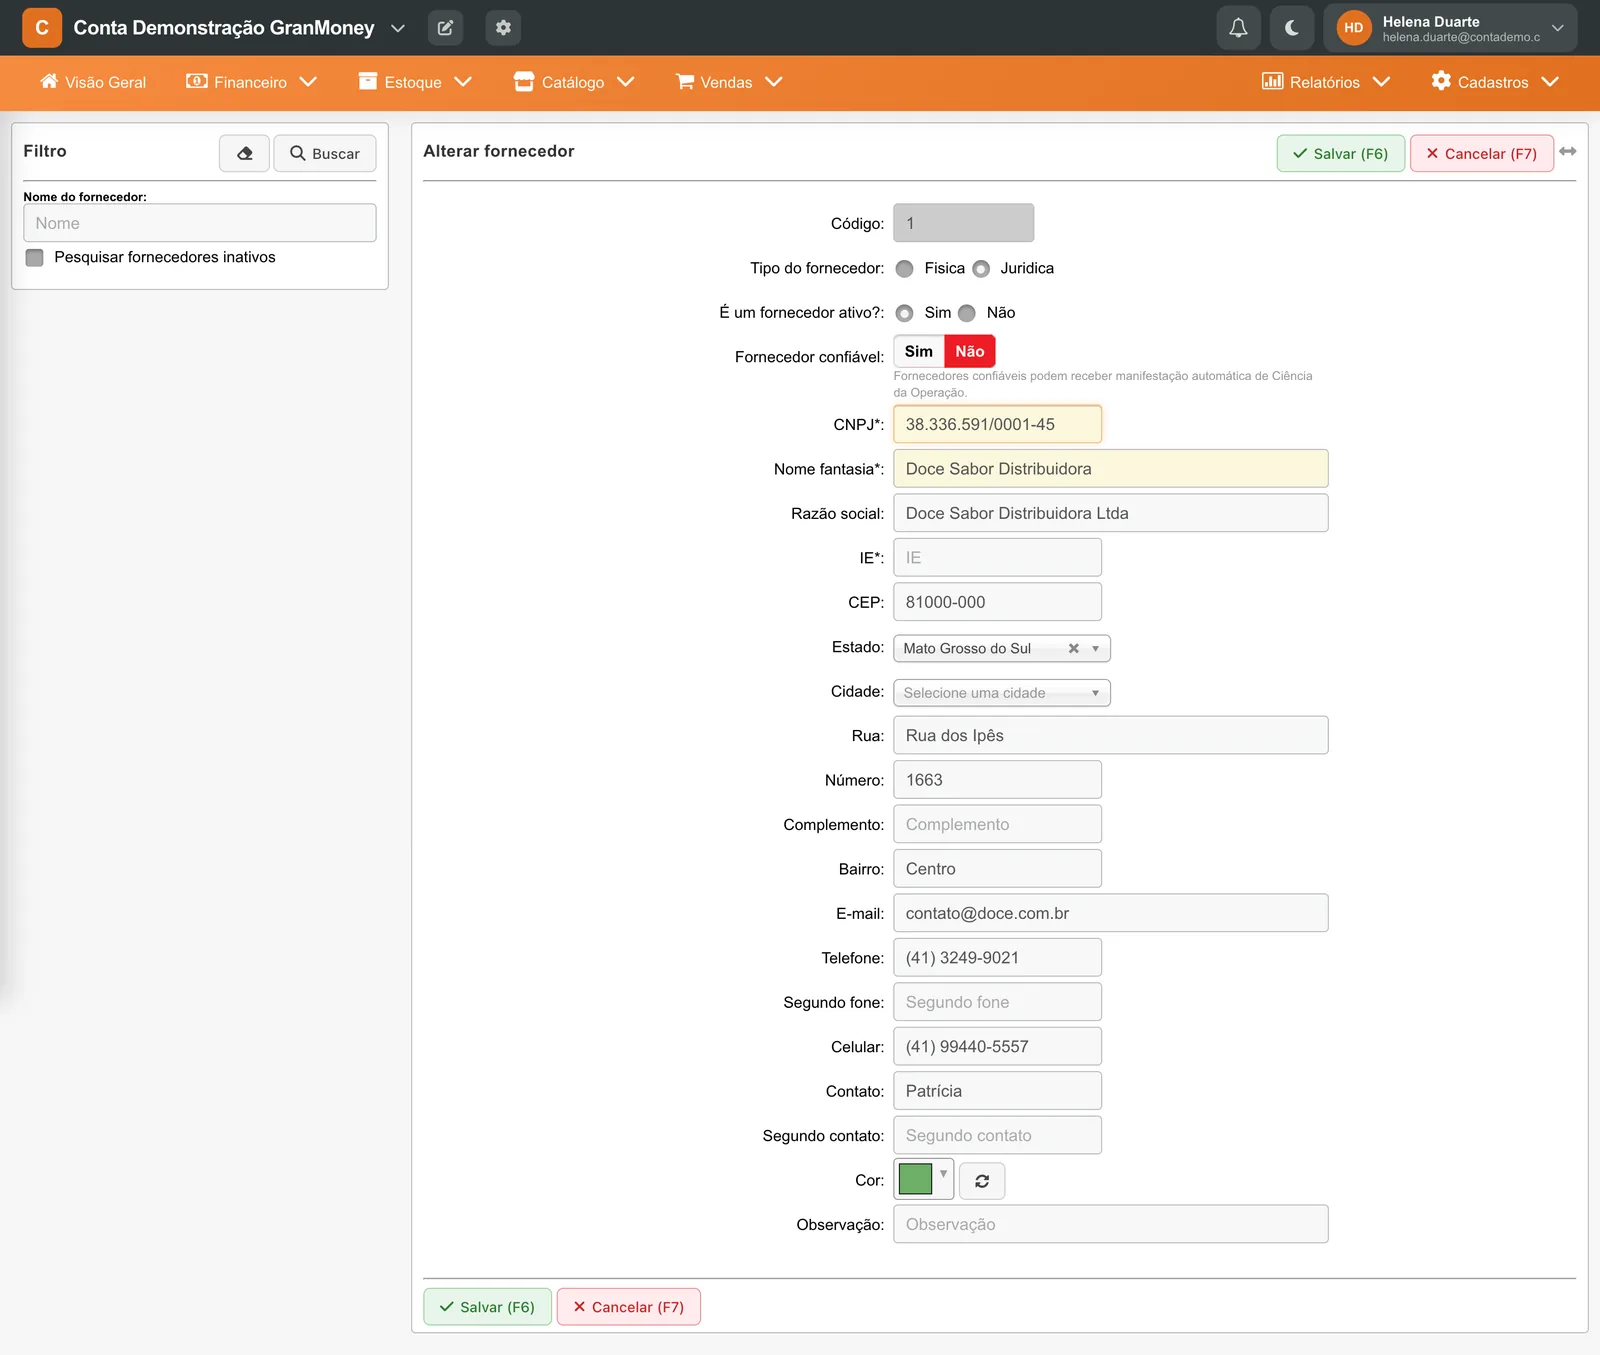Open the notifications bell

(1238, 28)
